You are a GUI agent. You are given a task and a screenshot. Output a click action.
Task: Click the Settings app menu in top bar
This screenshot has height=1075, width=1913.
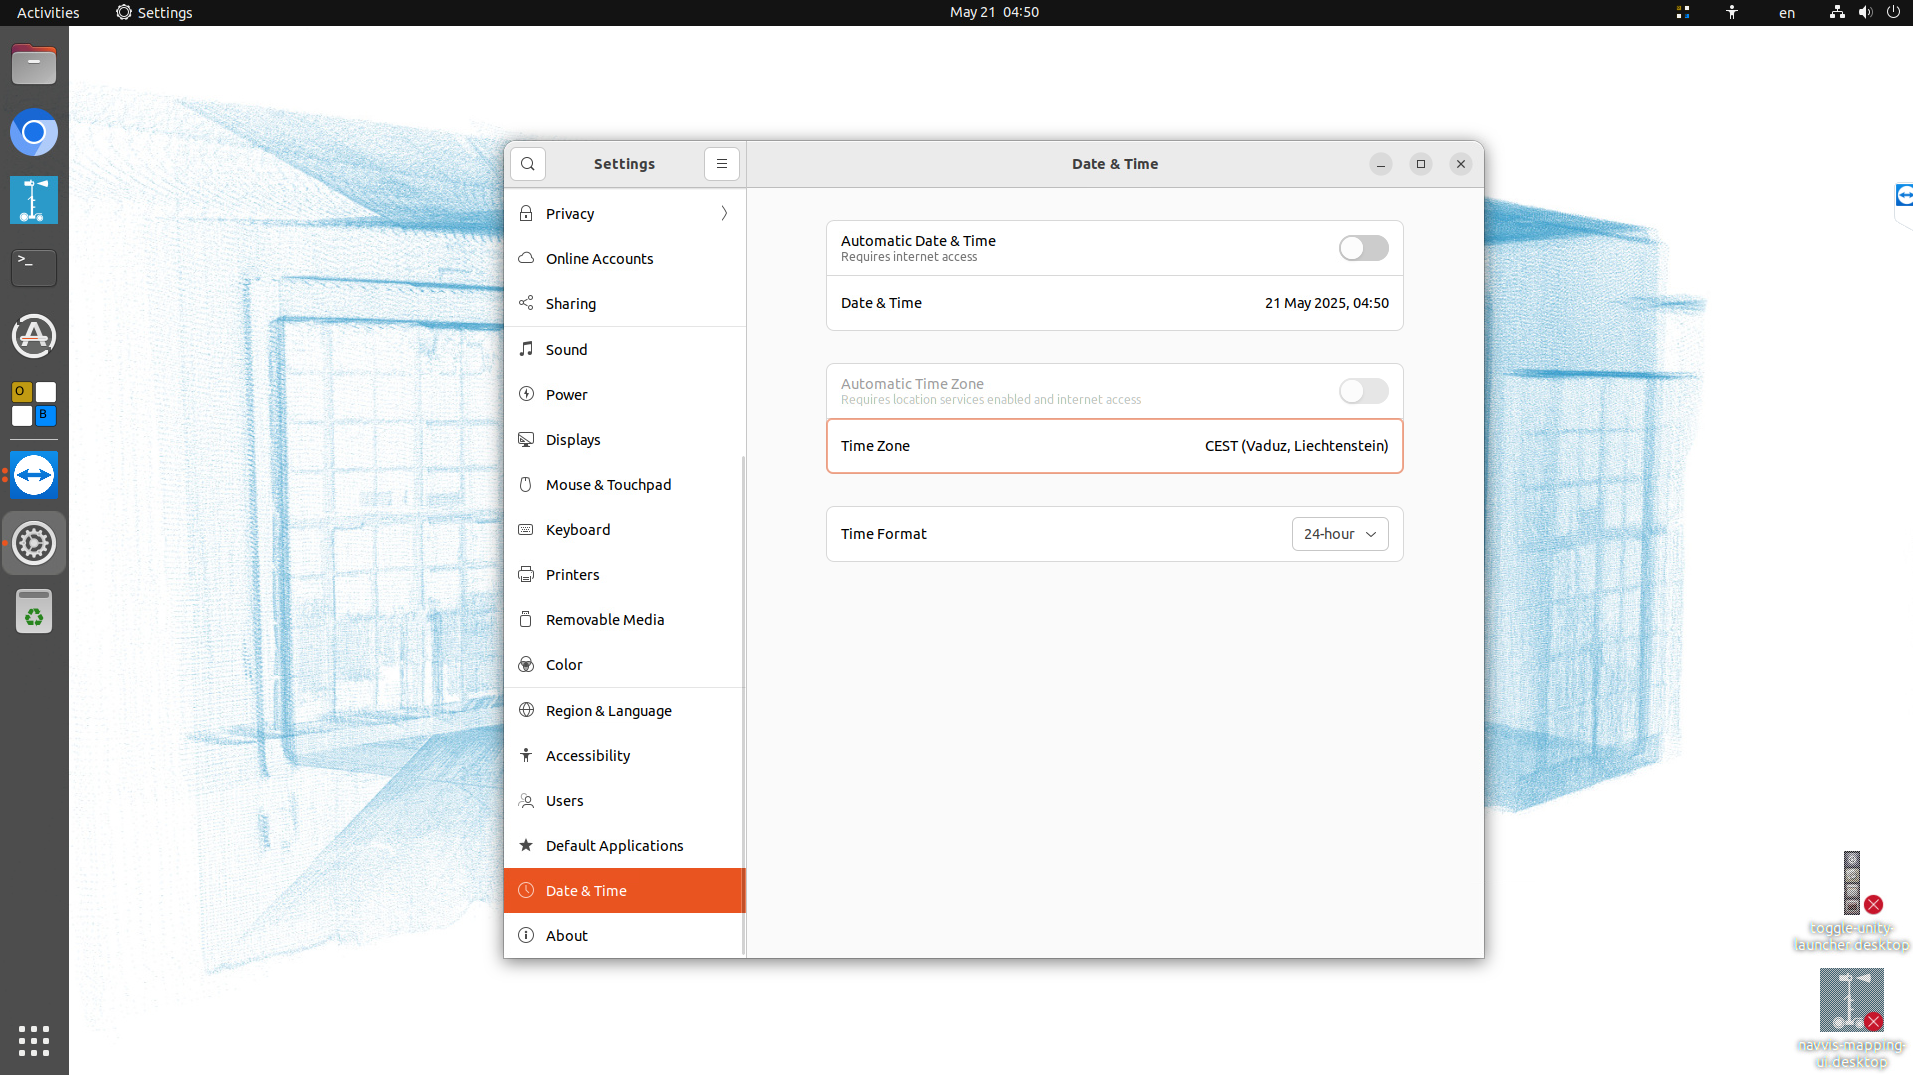click(154, 13)
